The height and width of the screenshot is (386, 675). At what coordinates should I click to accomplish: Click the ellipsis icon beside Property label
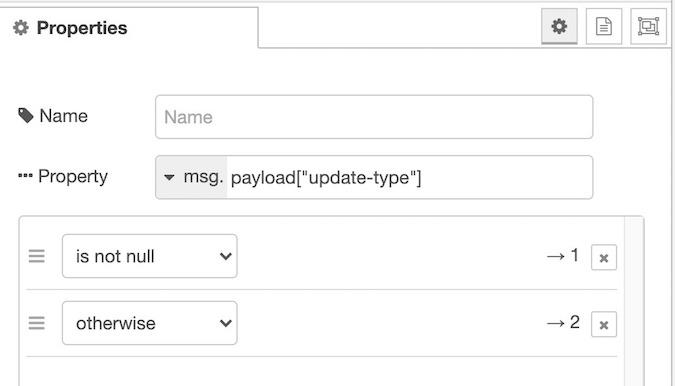pyautogui.click(x=25, y=176)
